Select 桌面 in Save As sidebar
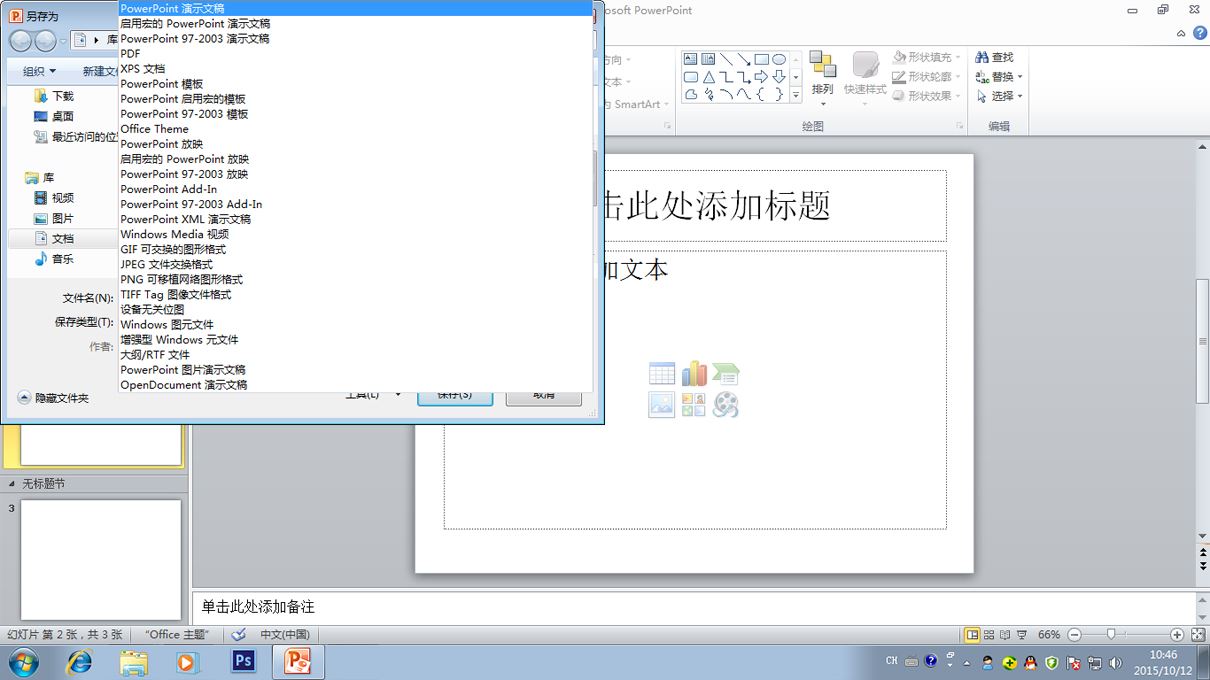1210x680 pixels. click(54, 116)
